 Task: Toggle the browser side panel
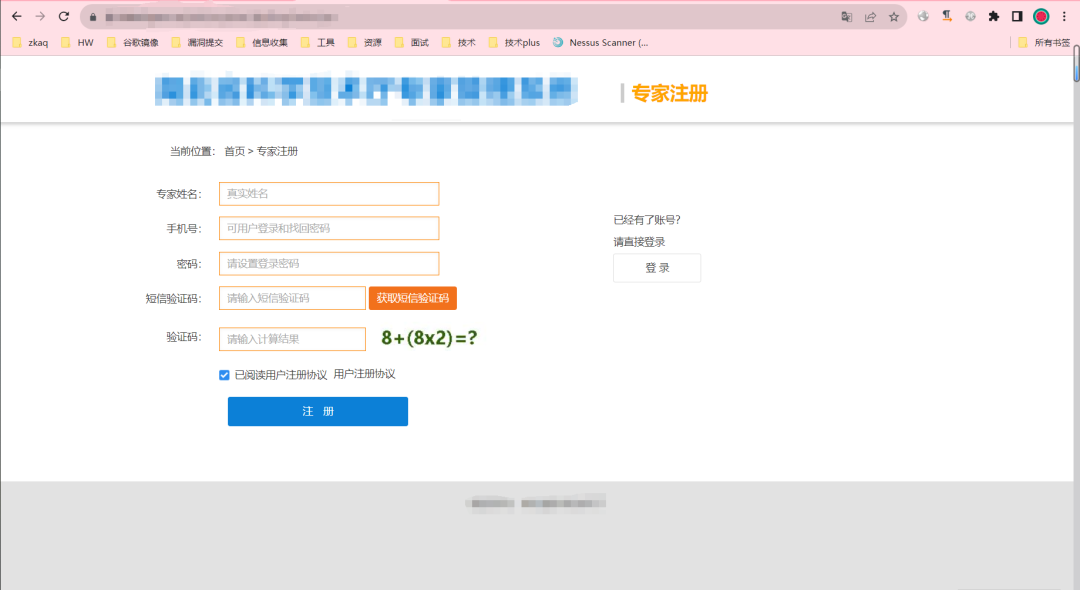click(x=1017, y=17)
